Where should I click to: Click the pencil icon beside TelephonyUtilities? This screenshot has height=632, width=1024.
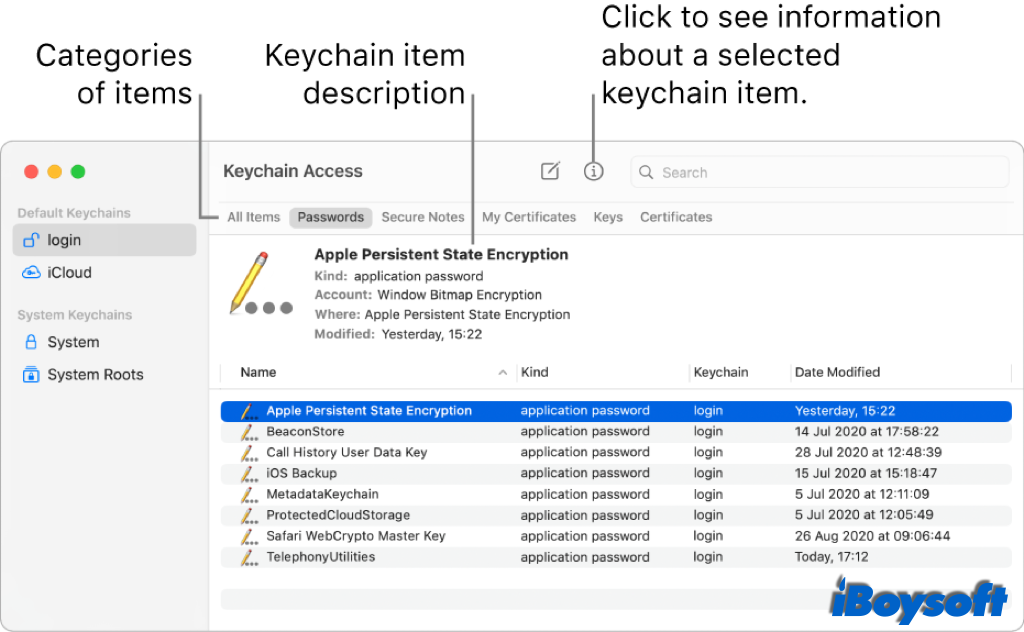pyautogui.click(x=249, y=558)
